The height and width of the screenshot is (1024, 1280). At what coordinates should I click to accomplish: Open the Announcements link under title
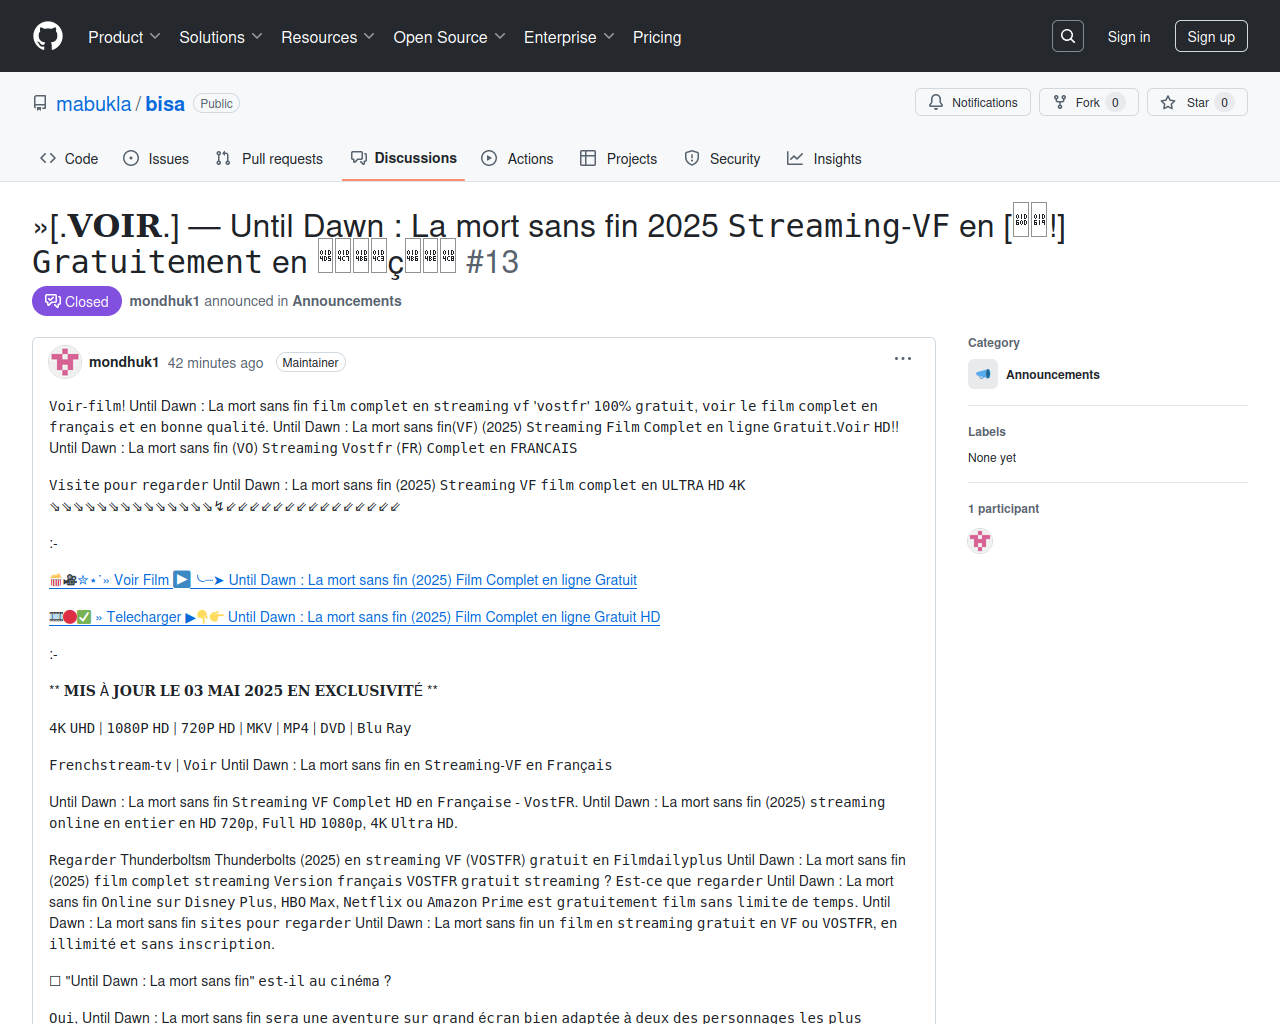coord(347,301)
